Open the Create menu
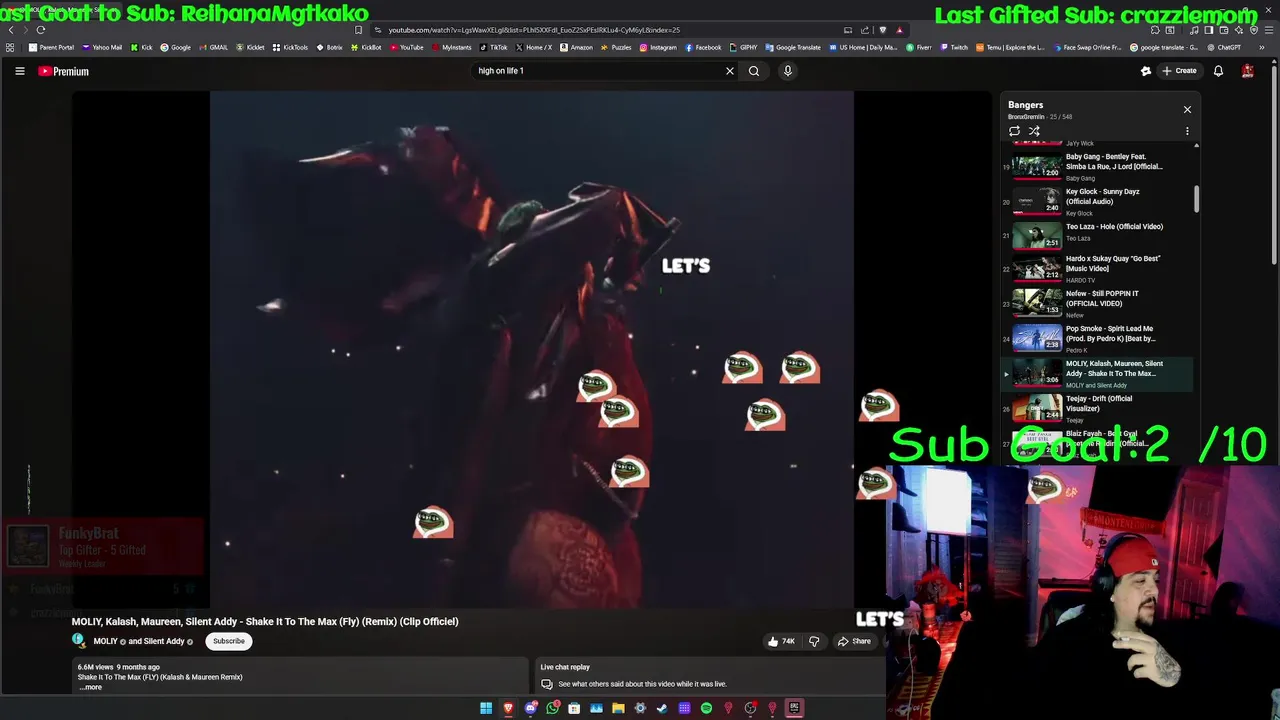 pos(1179,71)
